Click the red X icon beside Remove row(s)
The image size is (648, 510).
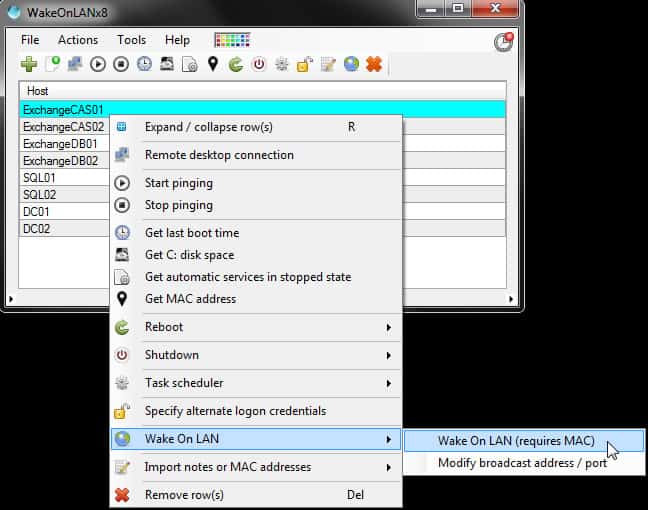(122, 495)
